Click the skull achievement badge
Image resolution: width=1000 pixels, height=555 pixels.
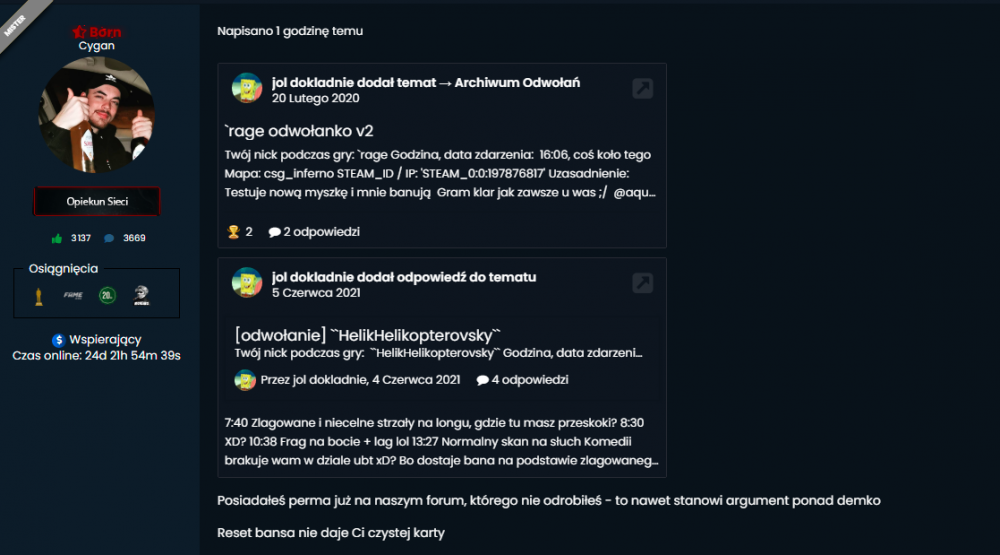click(141, 295)
